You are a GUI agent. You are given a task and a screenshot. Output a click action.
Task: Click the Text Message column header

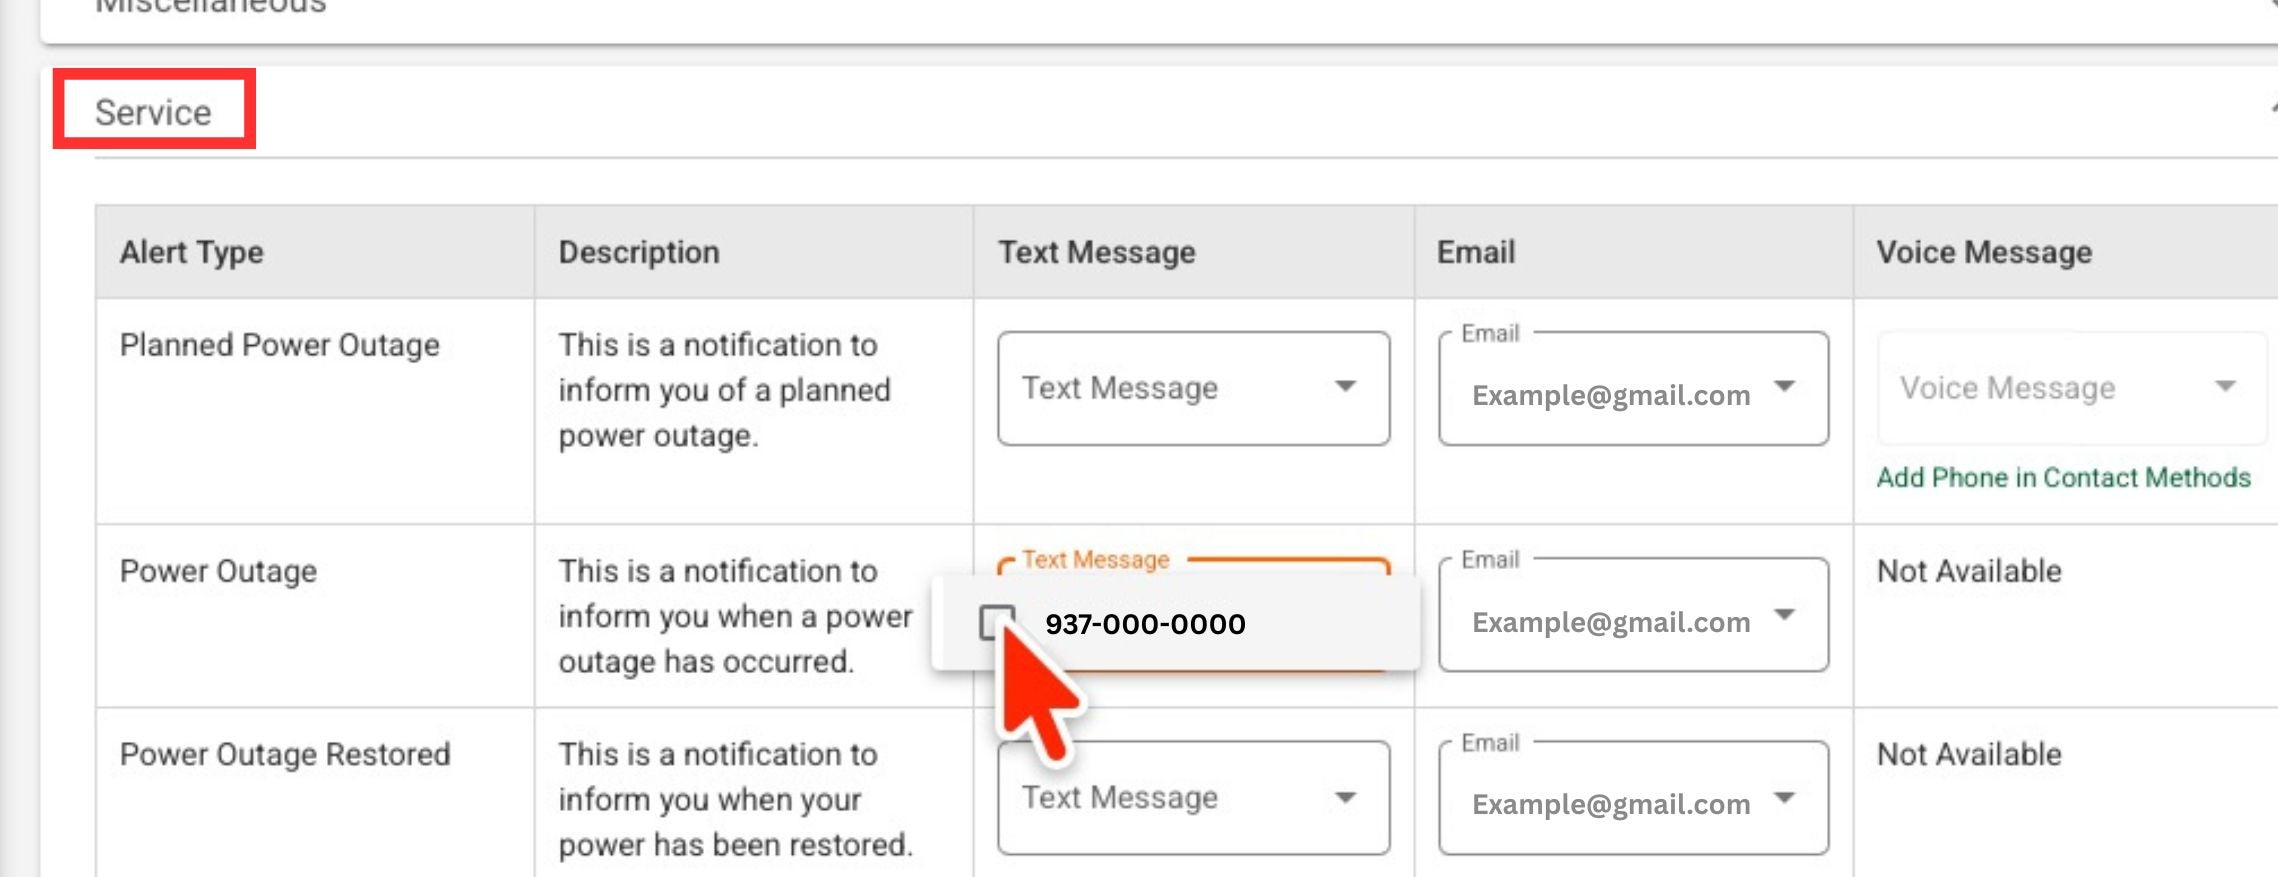tap(1096, 252)
